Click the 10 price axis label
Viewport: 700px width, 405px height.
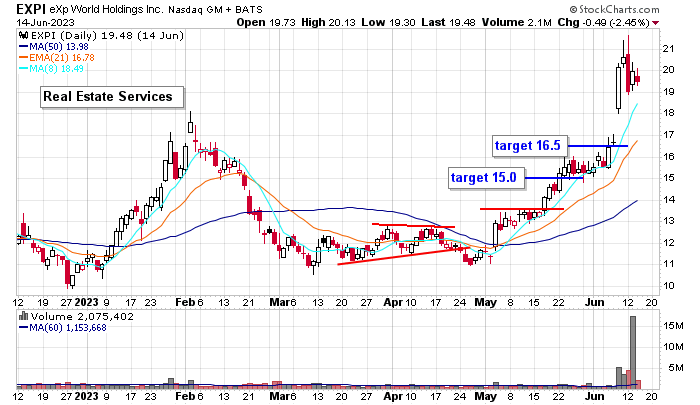pos(668,286)
